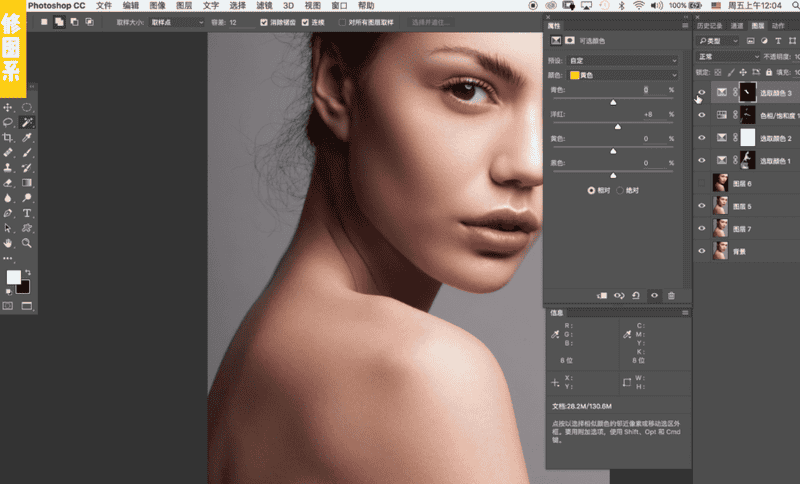Switch to the 历史记录 (History) tab
Screen dimensions: 800x484
(710, 26)
